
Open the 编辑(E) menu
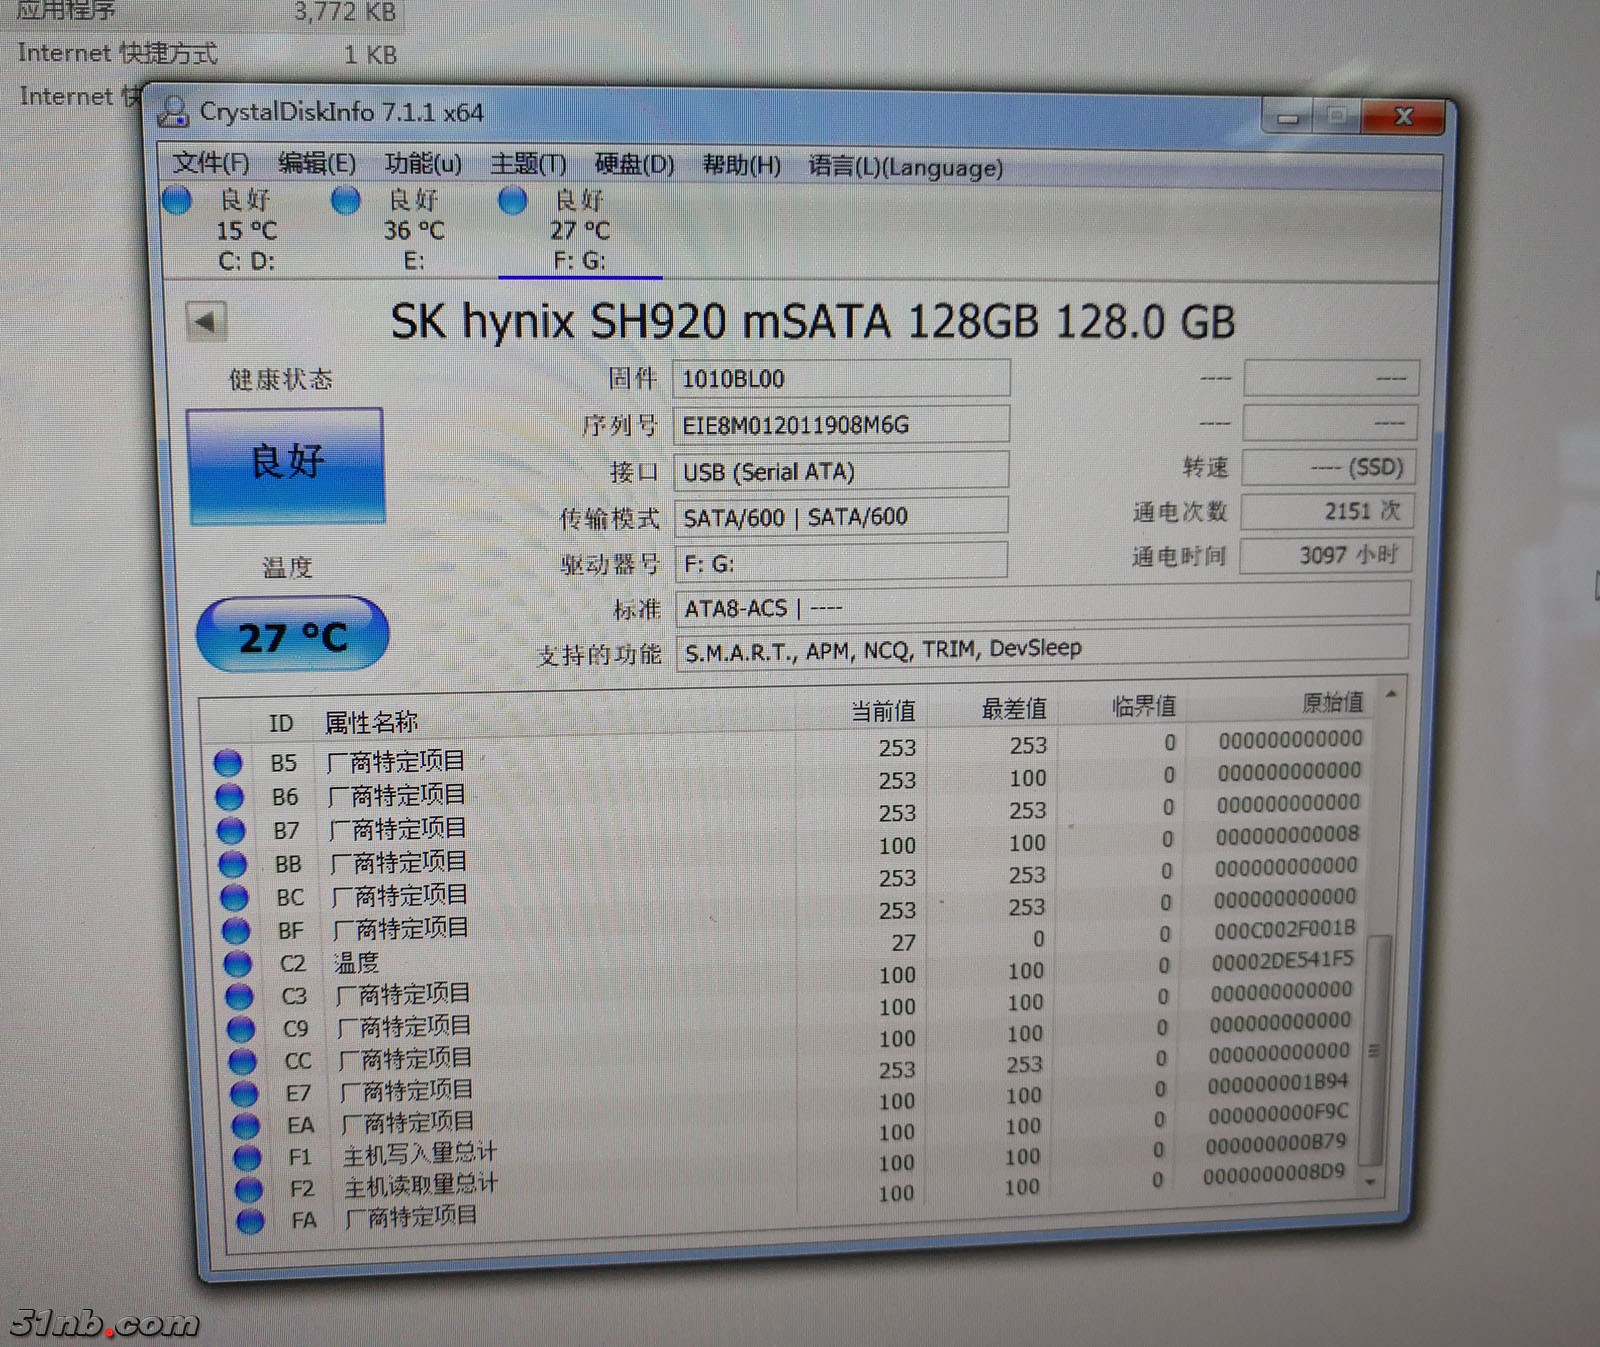coord(317,163)
